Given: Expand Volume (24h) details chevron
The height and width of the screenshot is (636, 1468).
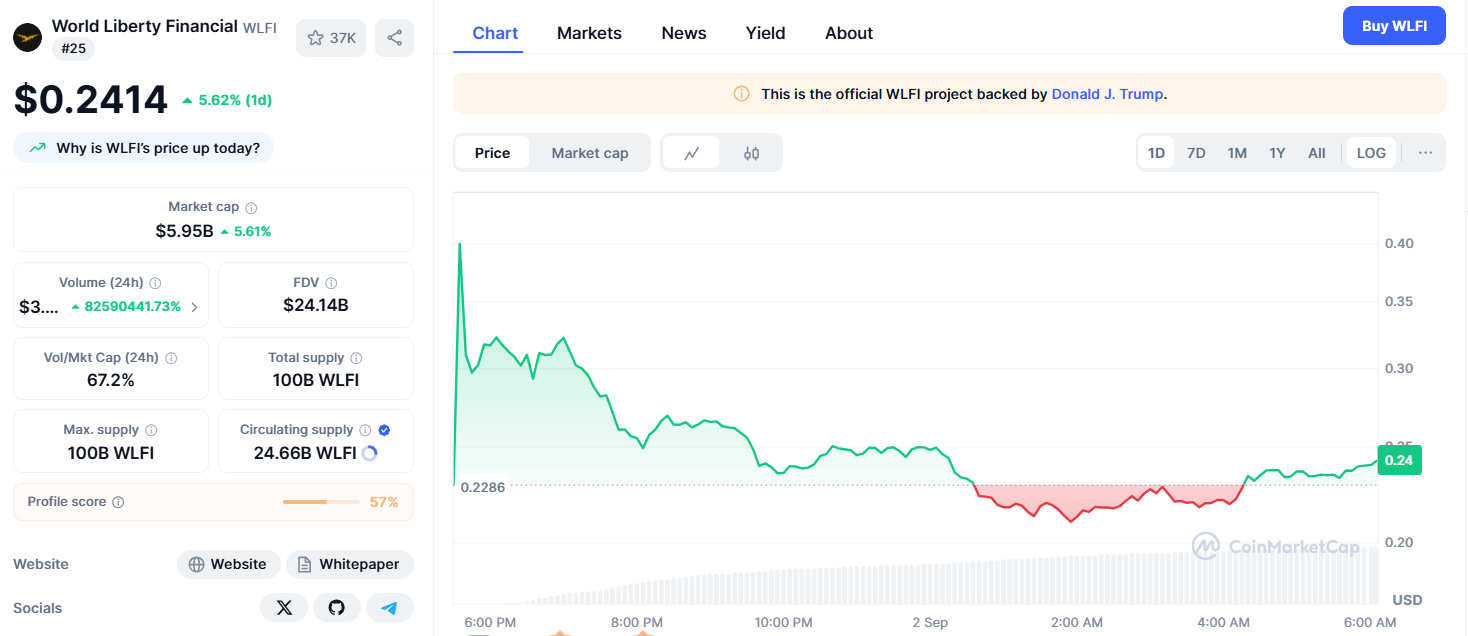Looking at the screenshot, I should point(194,307).
